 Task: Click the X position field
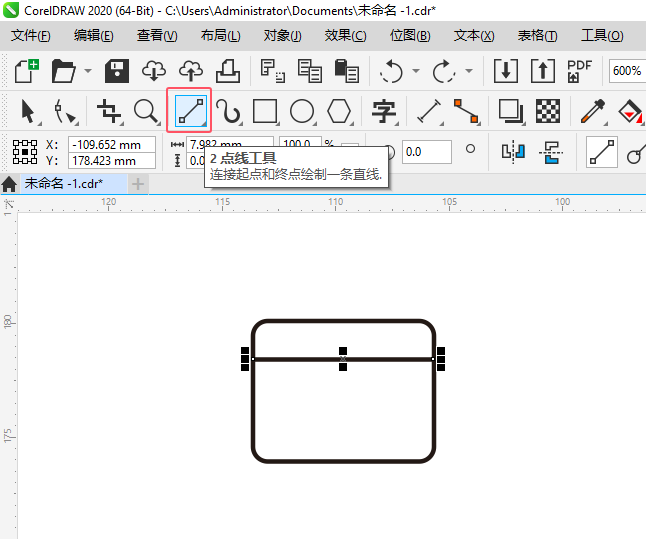pyautogui.click(x=112, y=145)
